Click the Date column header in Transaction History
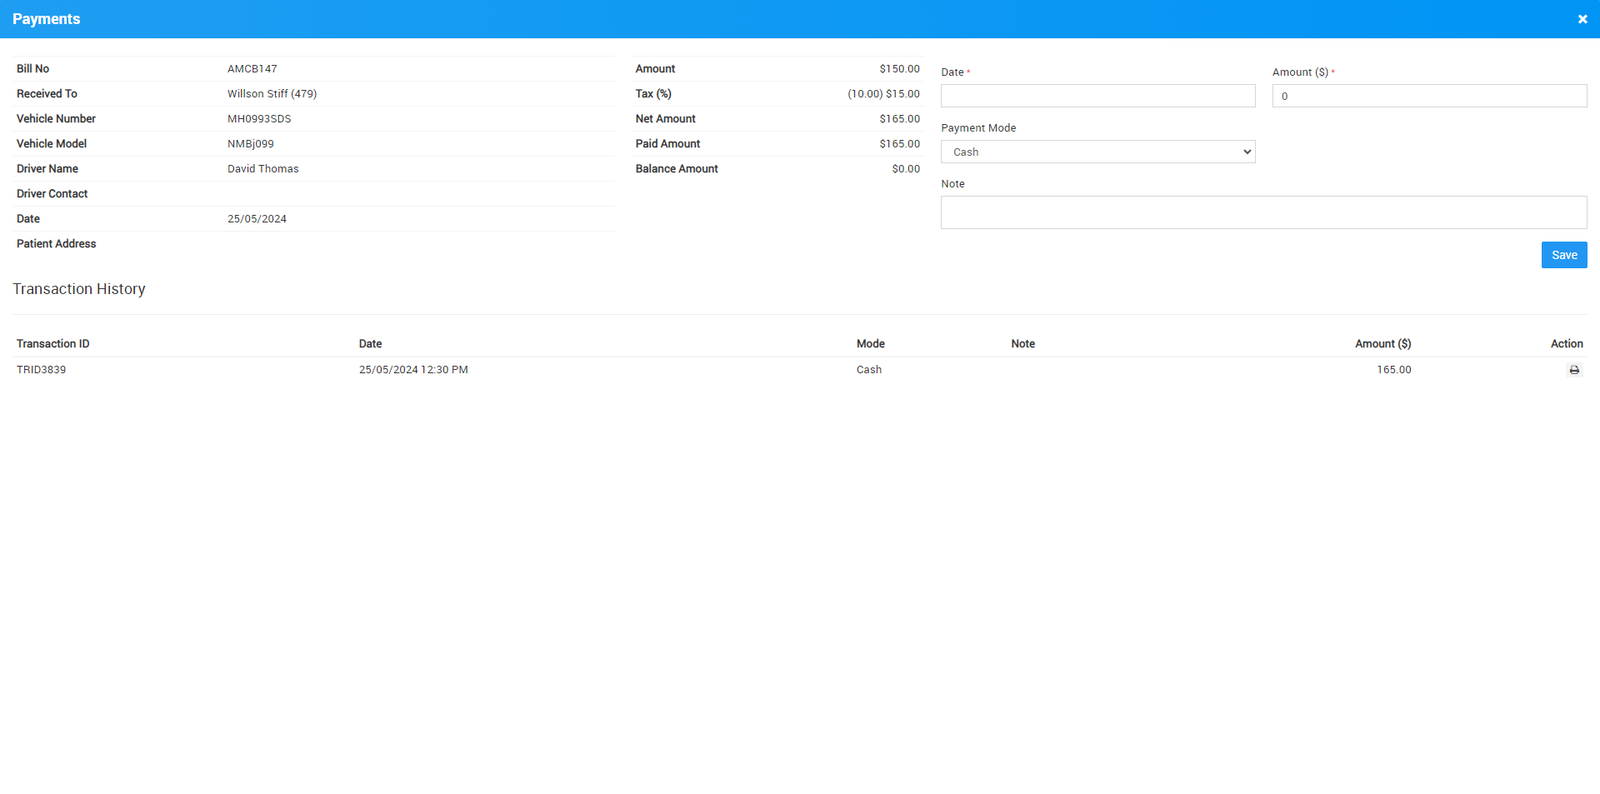1600x794 pixels. point(370,344)
